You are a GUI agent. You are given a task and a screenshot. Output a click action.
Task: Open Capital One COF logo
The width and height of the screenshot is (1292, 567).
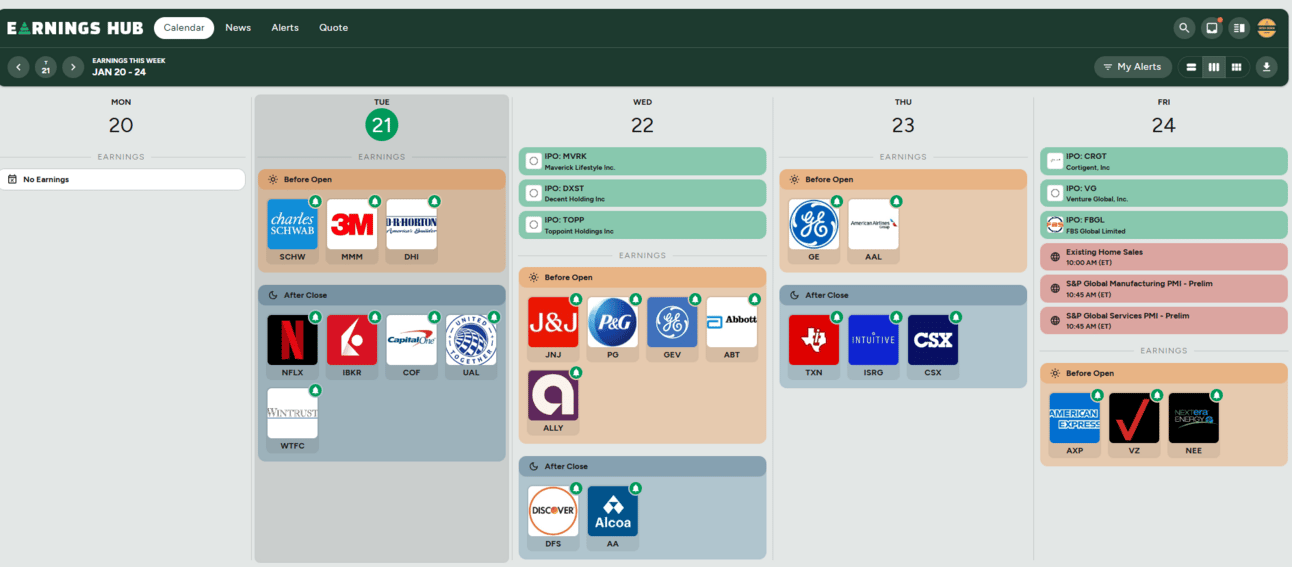click(412, 340)
